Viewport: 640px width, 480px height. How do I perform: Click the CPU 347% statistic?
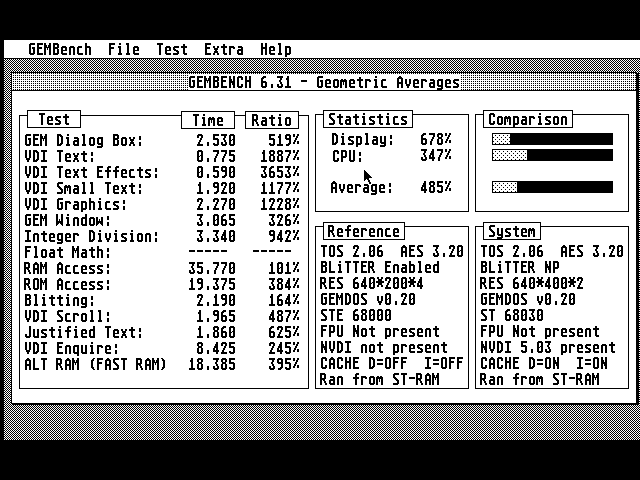391,156
